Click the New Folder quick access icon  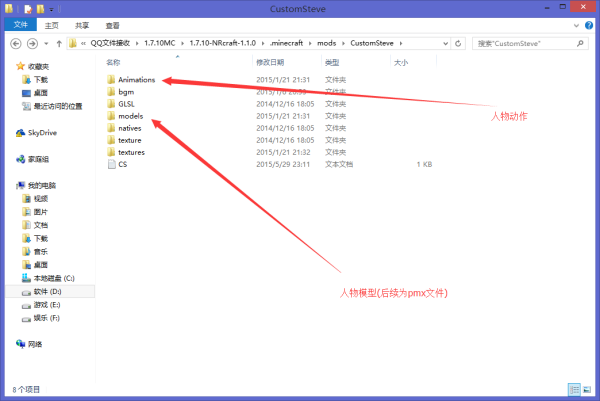tap(40, 9)
